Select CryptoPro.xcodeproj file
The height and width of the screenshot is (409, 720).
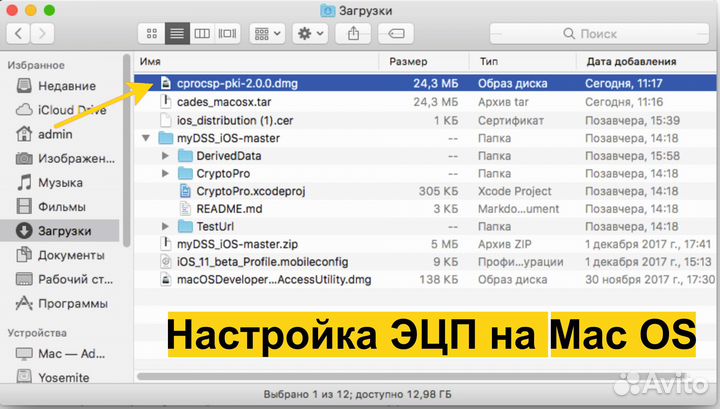coord(425,191)
